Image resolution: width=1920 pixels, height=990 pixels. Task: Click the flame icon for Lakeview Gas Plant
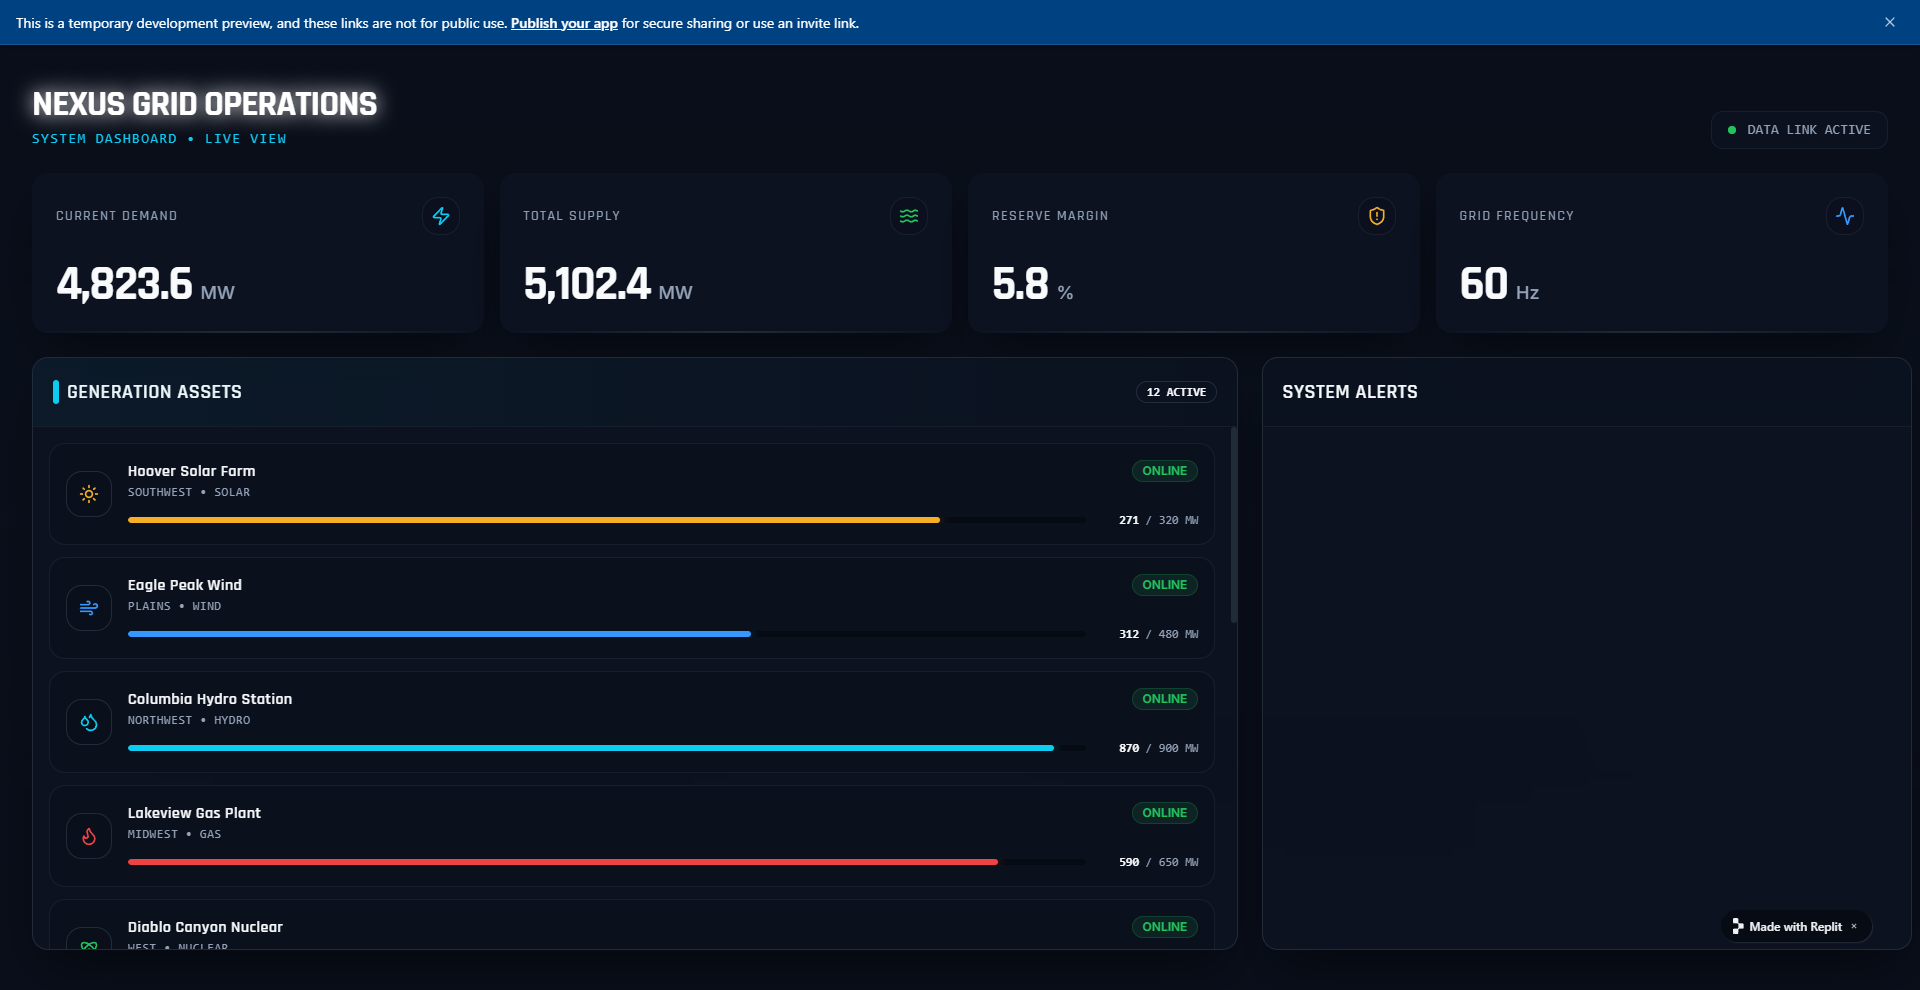click(x=89, y=836)
